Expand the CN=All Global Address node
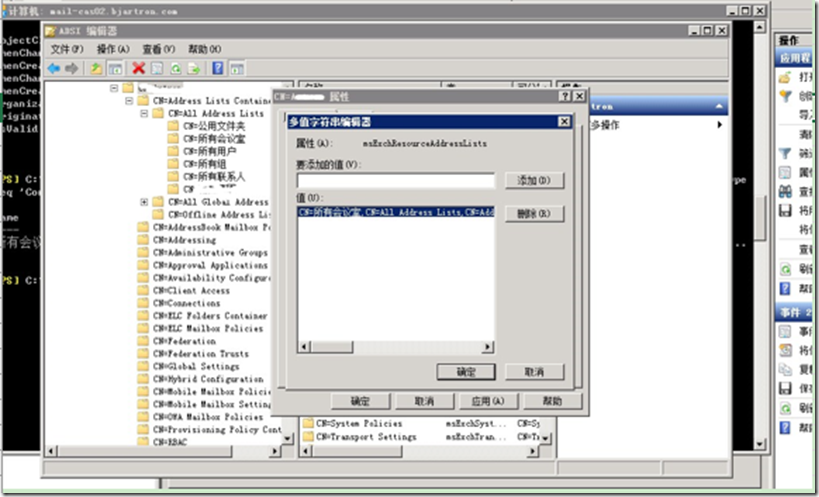The width and height of the screenshot is (819, 497). point(144,202)
